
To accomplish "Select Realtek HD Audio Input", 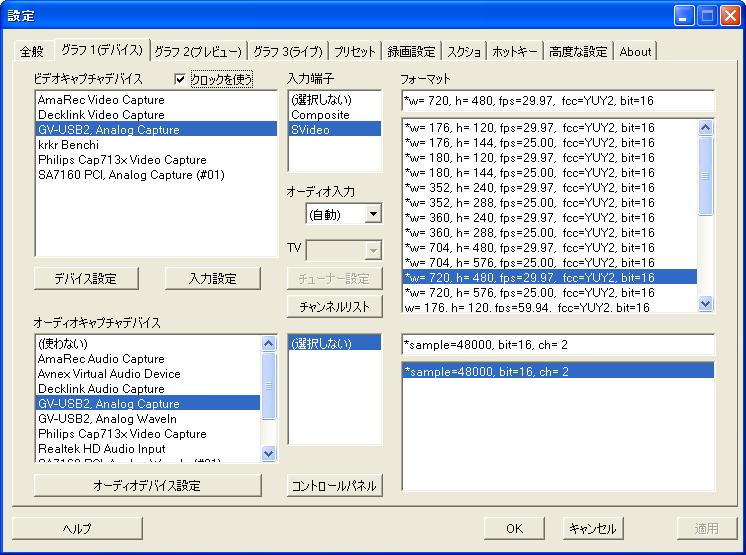I will pyautogui.click(x=148, y=448).
